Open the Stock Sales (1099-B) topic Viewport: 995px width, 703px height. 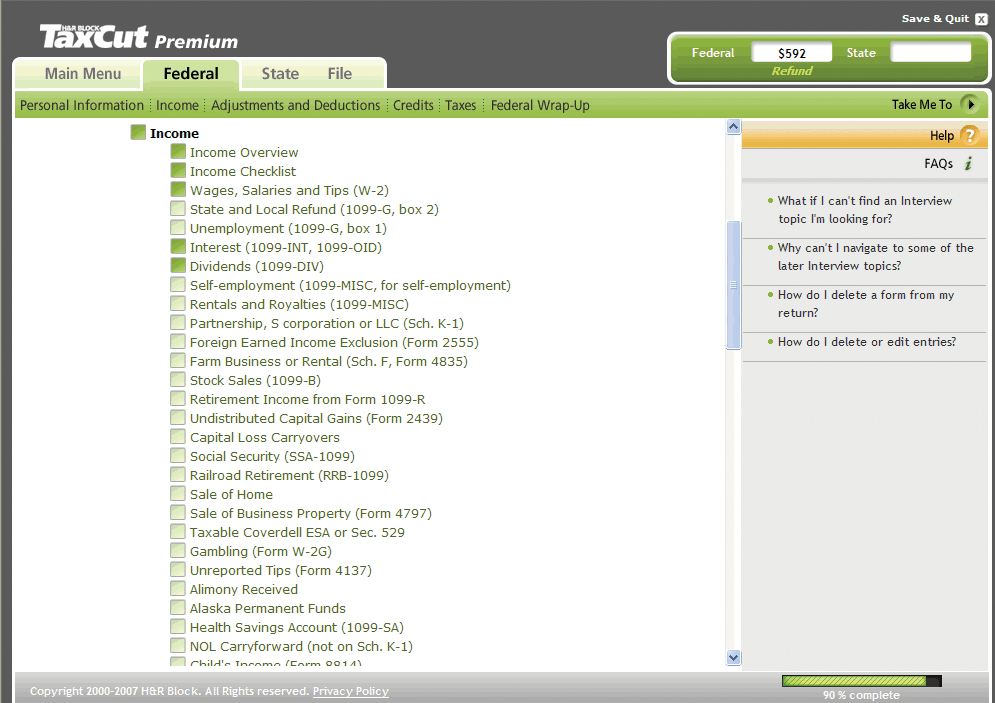point(255,381)
